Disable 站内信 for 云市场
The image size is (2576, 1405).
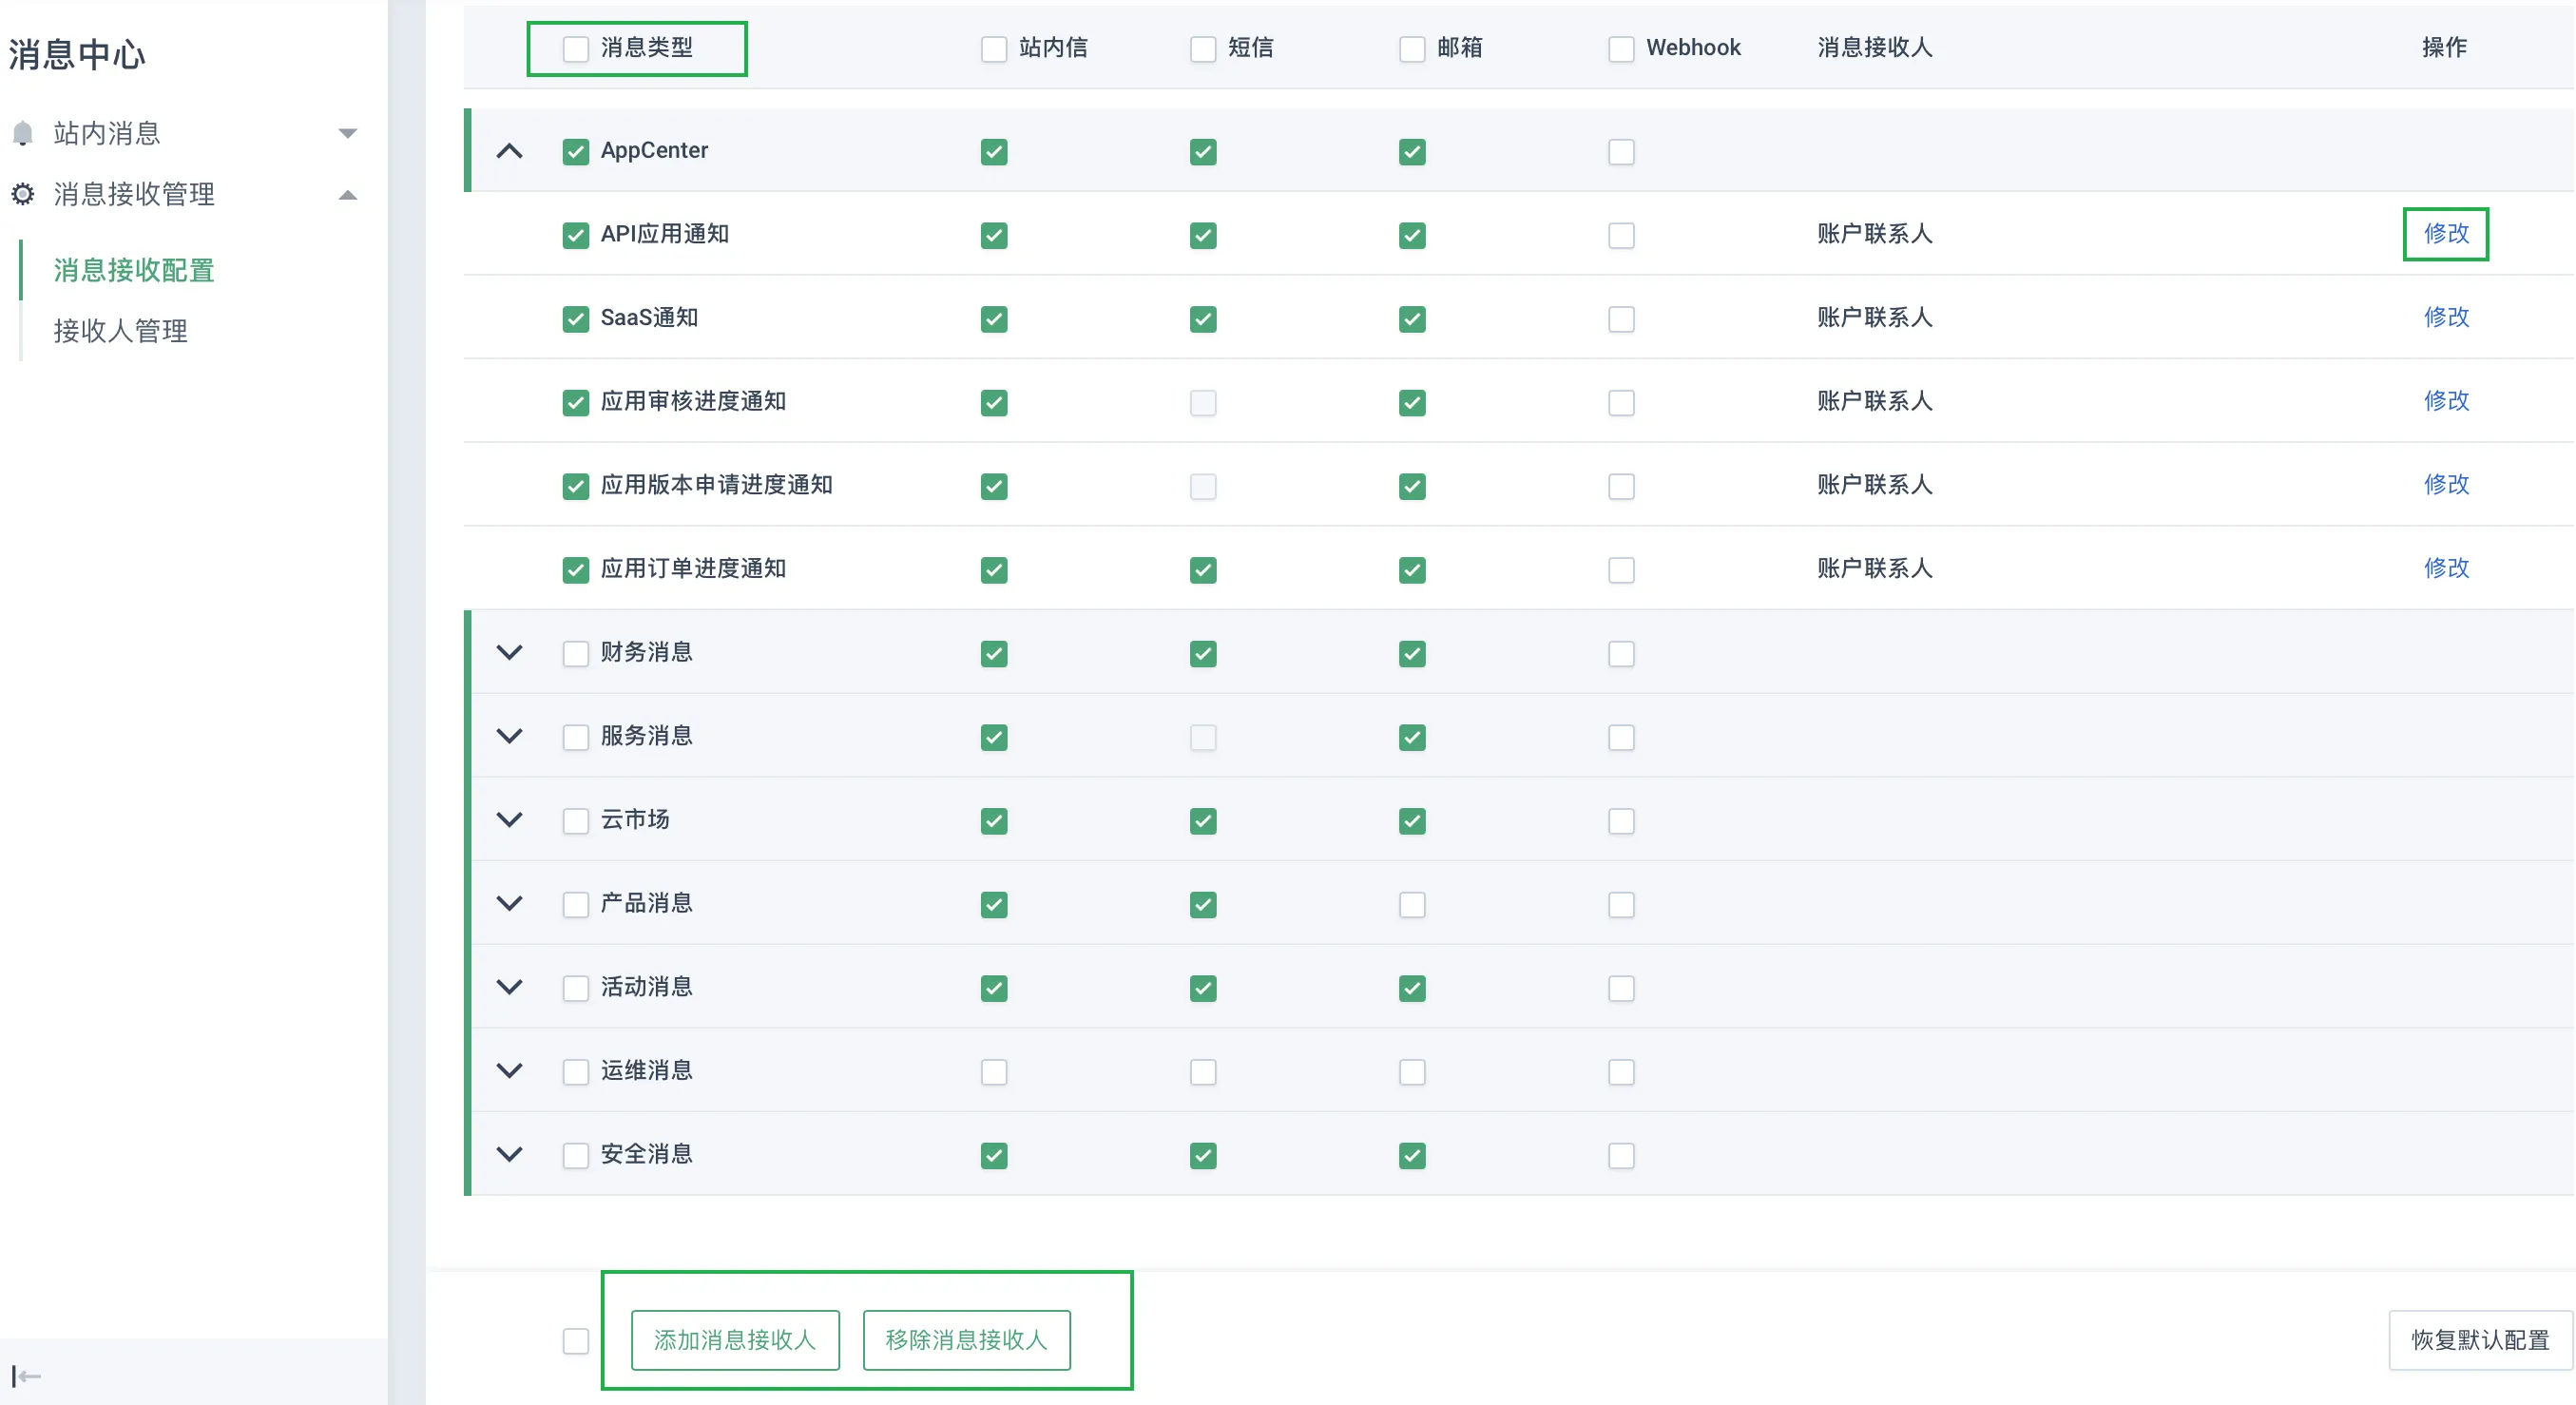(x=994, y=821)
